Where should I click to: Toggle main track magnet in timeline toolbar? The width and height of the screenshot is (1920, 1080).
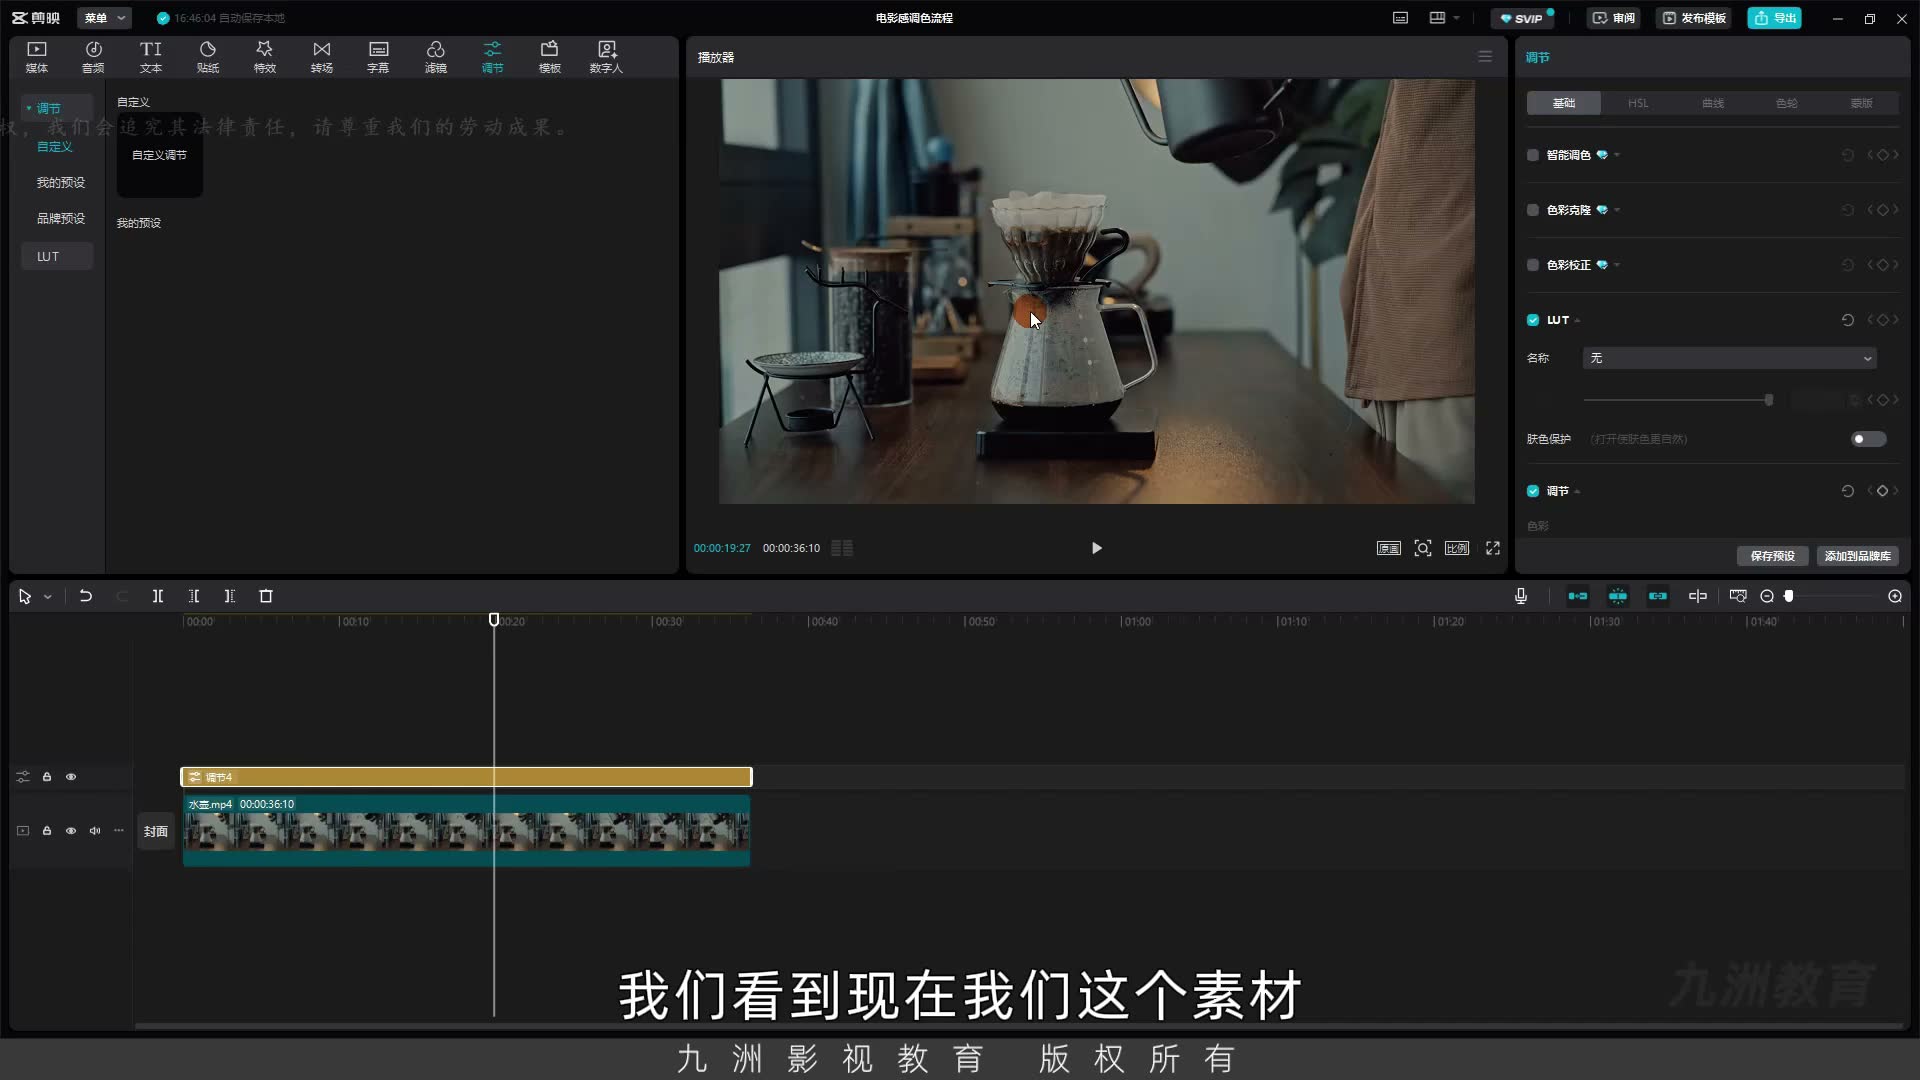coord(1578,596)
